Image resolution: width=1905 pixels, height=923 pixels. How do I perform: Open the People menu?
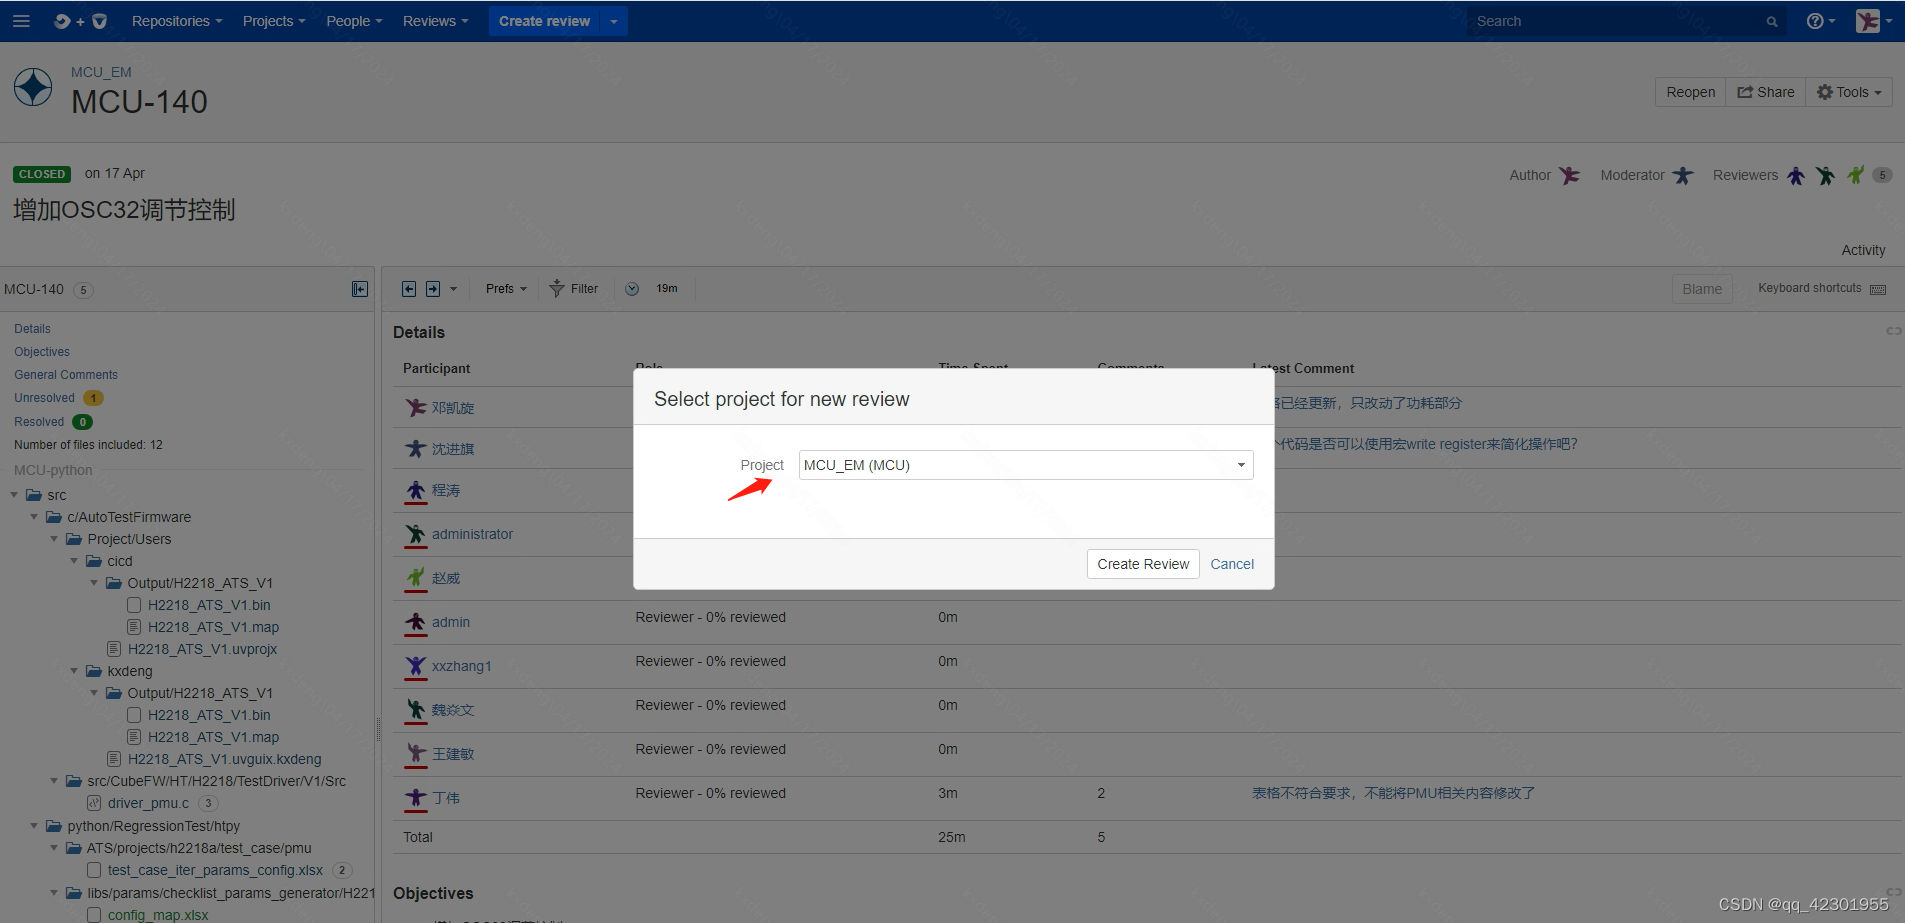(354, 21)
